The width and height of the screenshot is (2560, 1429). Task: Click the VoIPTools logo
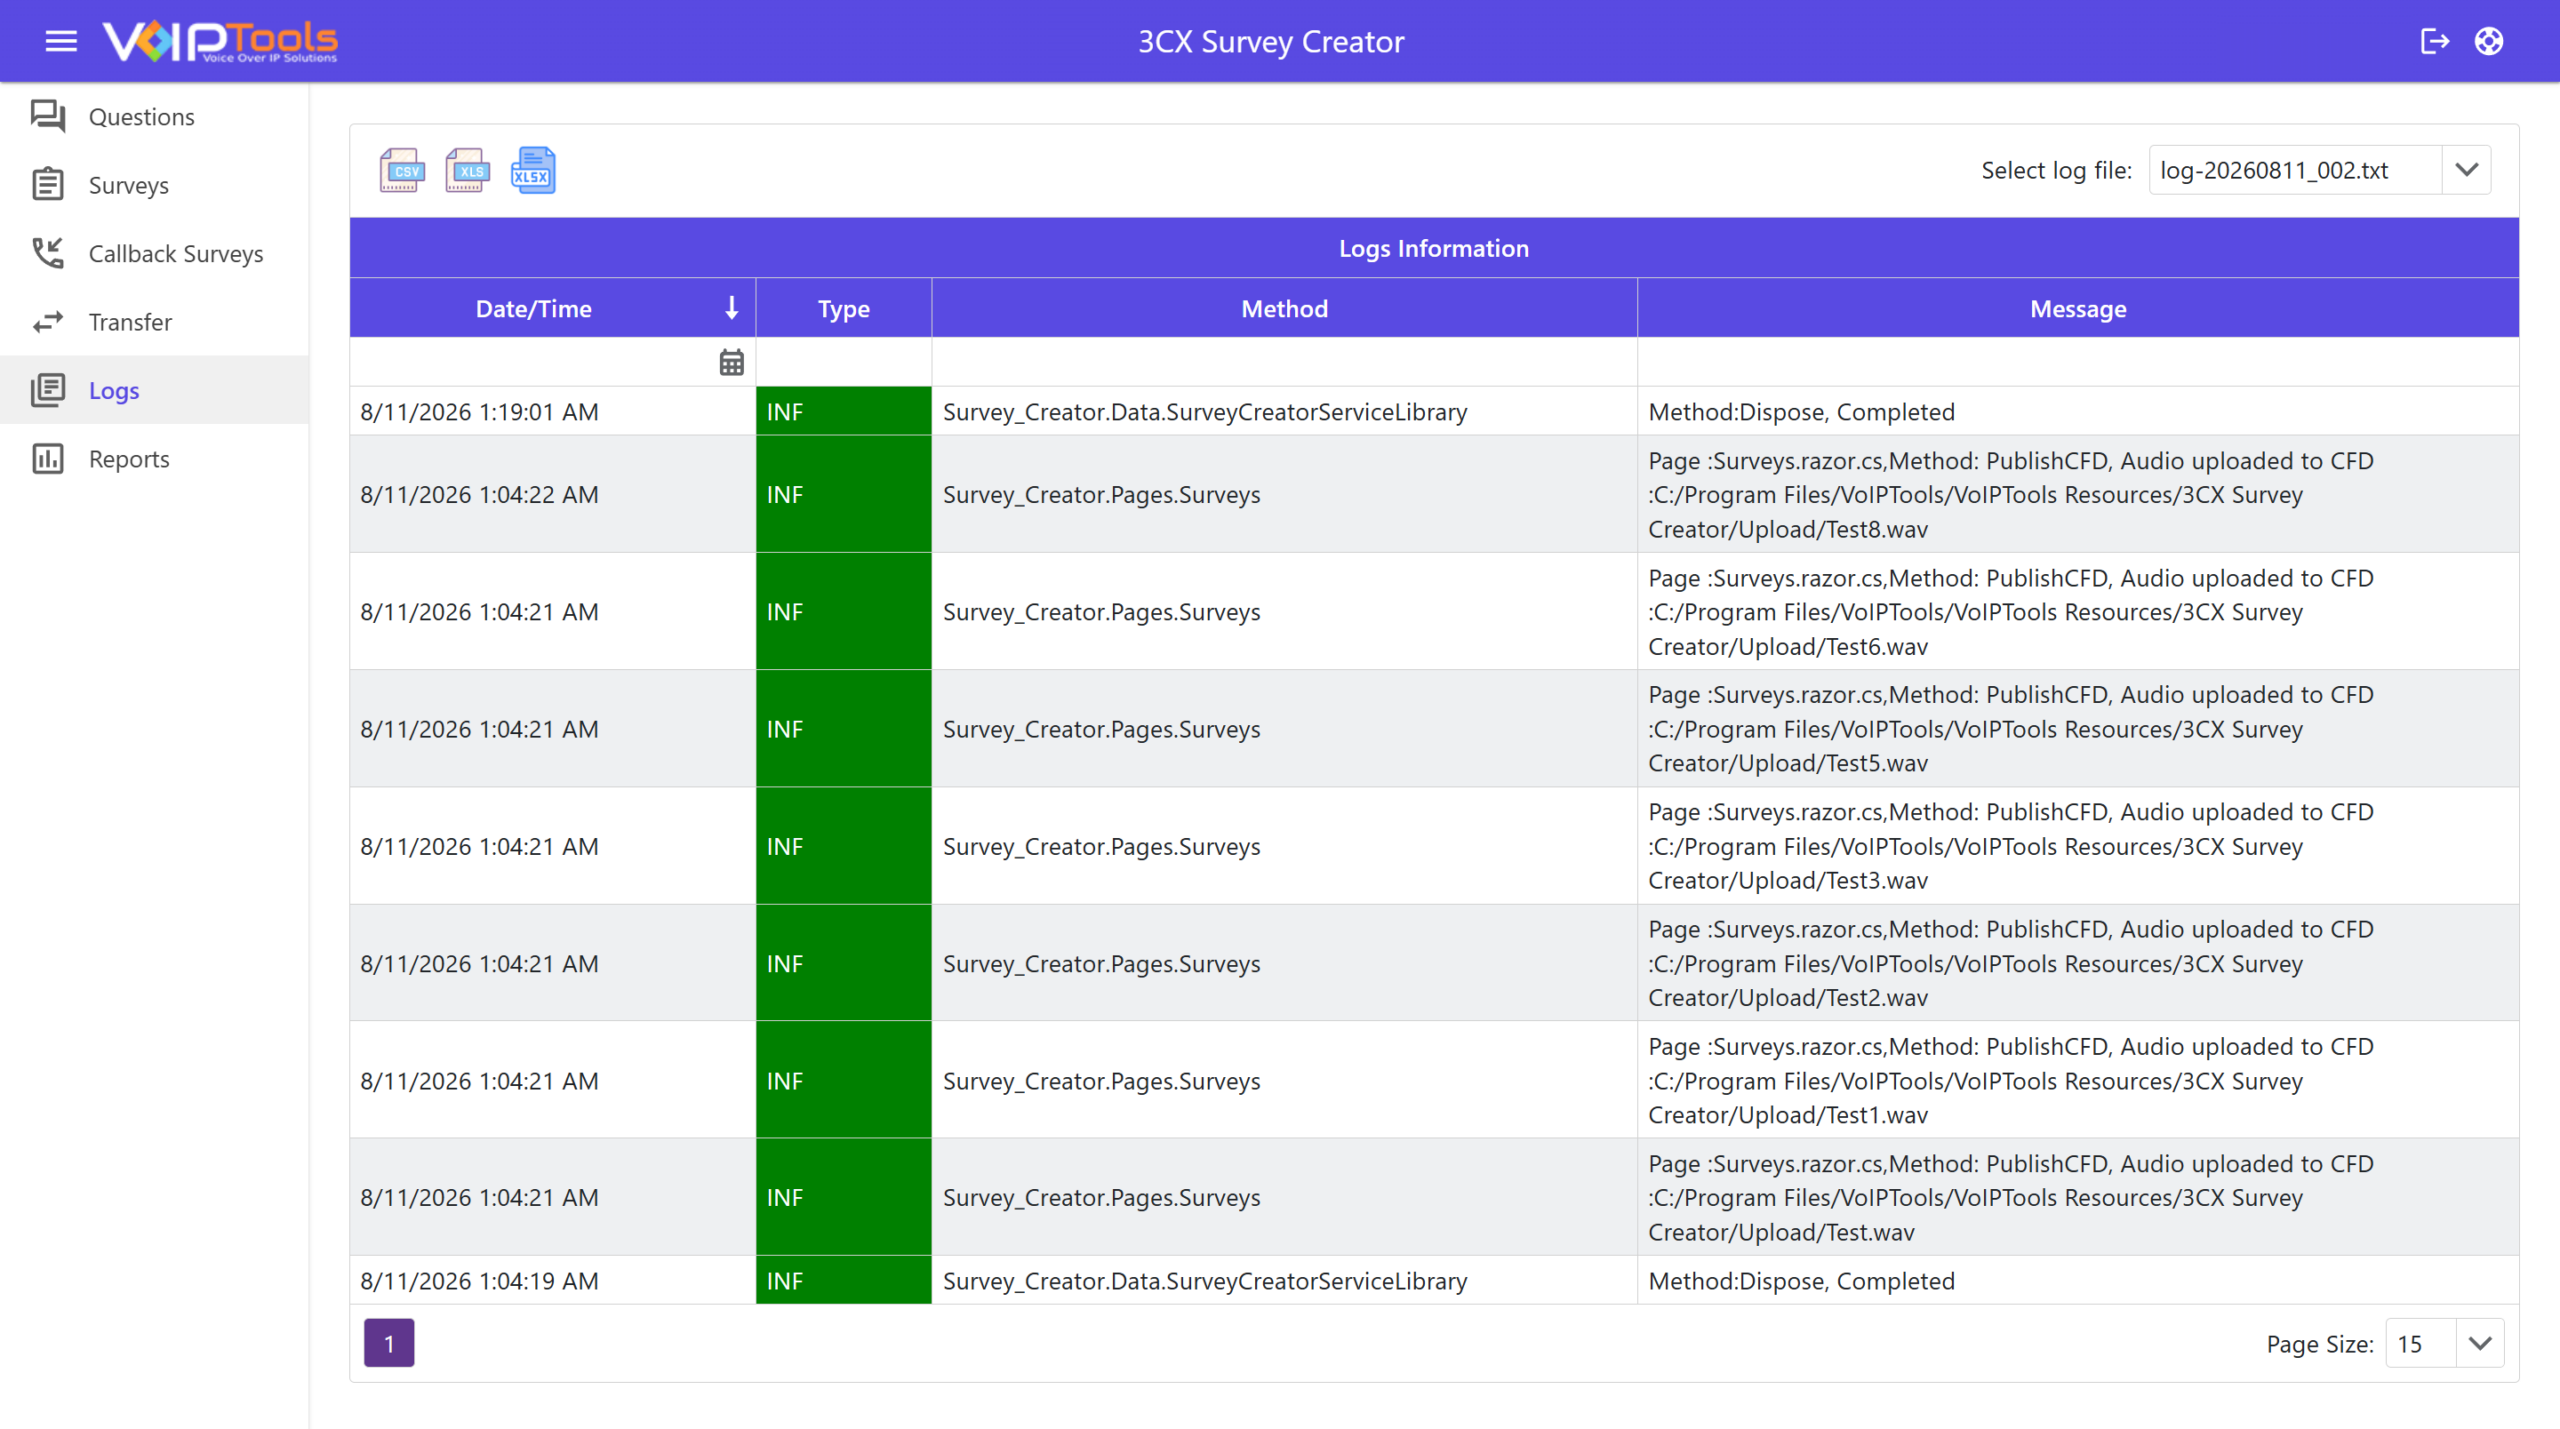click(220, 41)
